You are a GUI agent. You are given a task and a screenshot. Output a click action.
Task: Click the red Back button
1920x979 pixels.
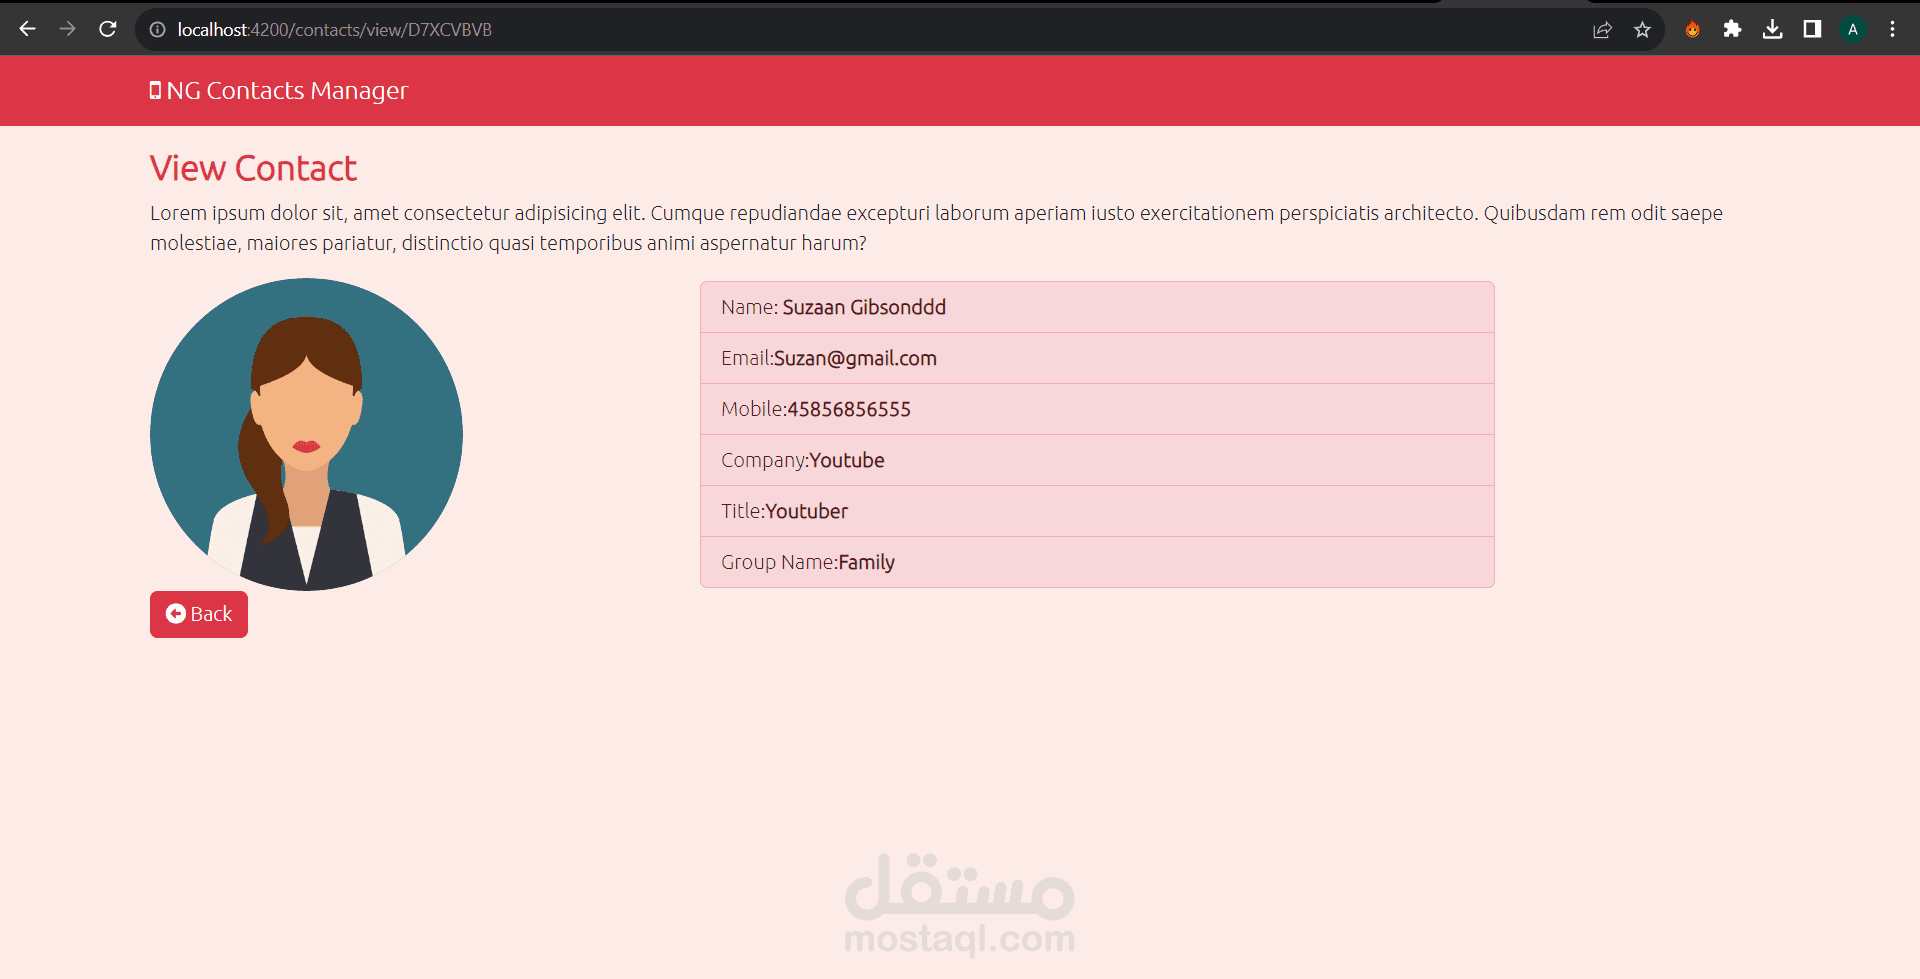[x=199, y=614]
